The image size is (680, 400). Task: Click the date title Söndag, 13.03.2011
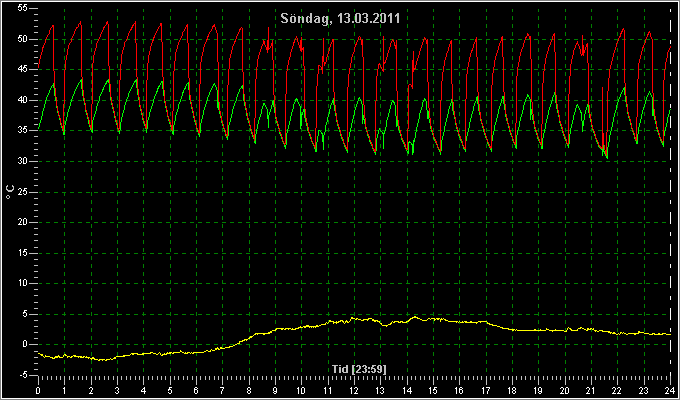pos(340,18)
